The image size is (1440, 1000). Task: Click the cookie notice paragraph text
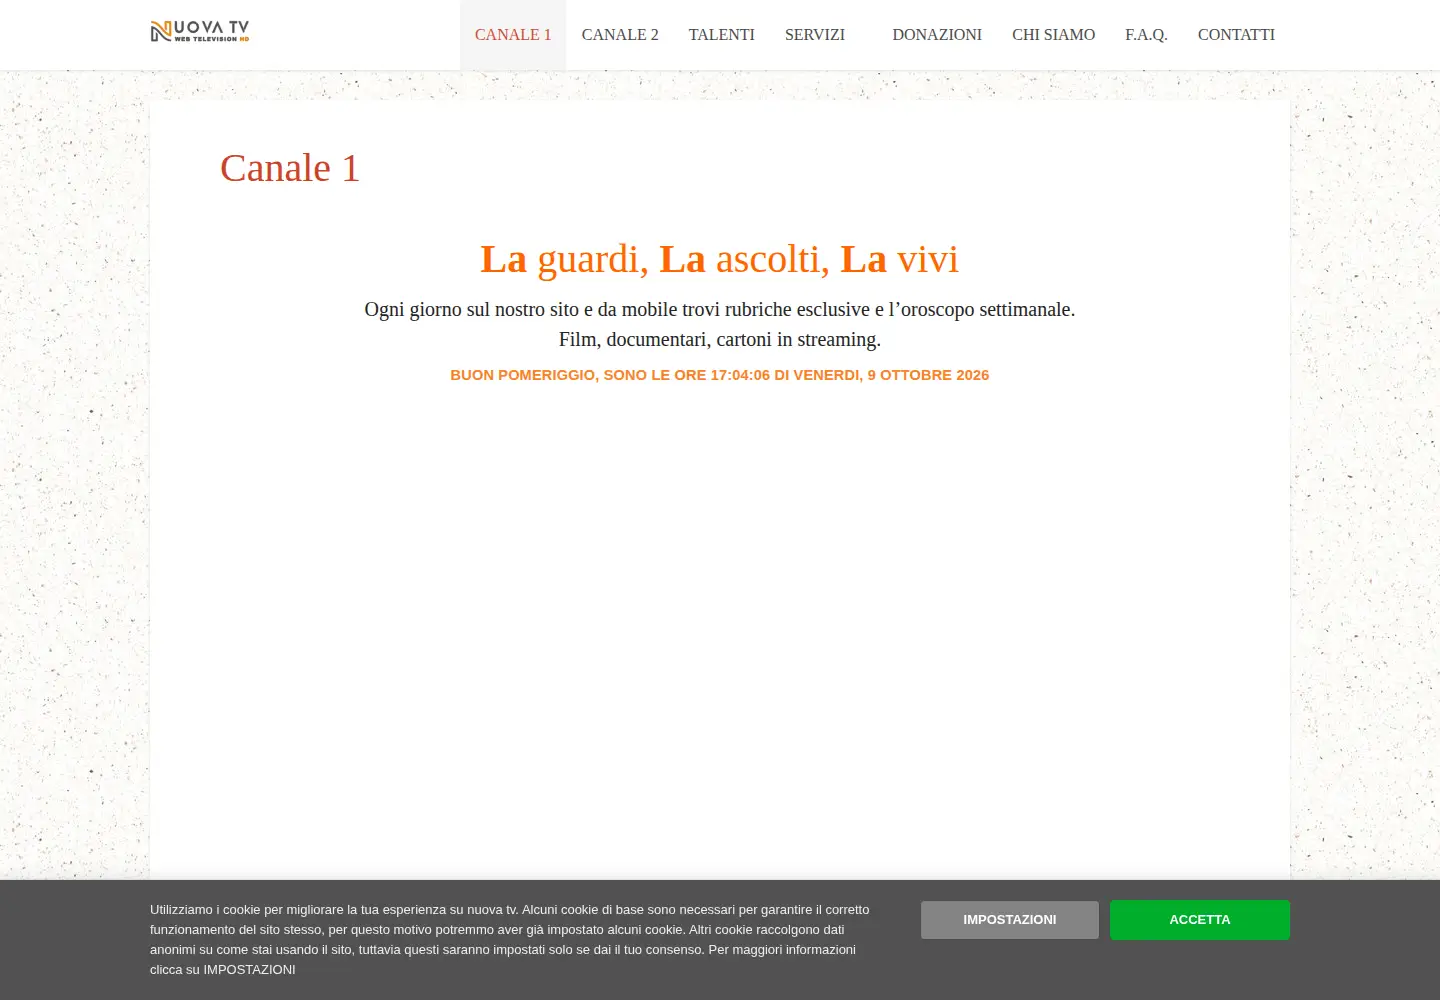[x=510, y=940]
